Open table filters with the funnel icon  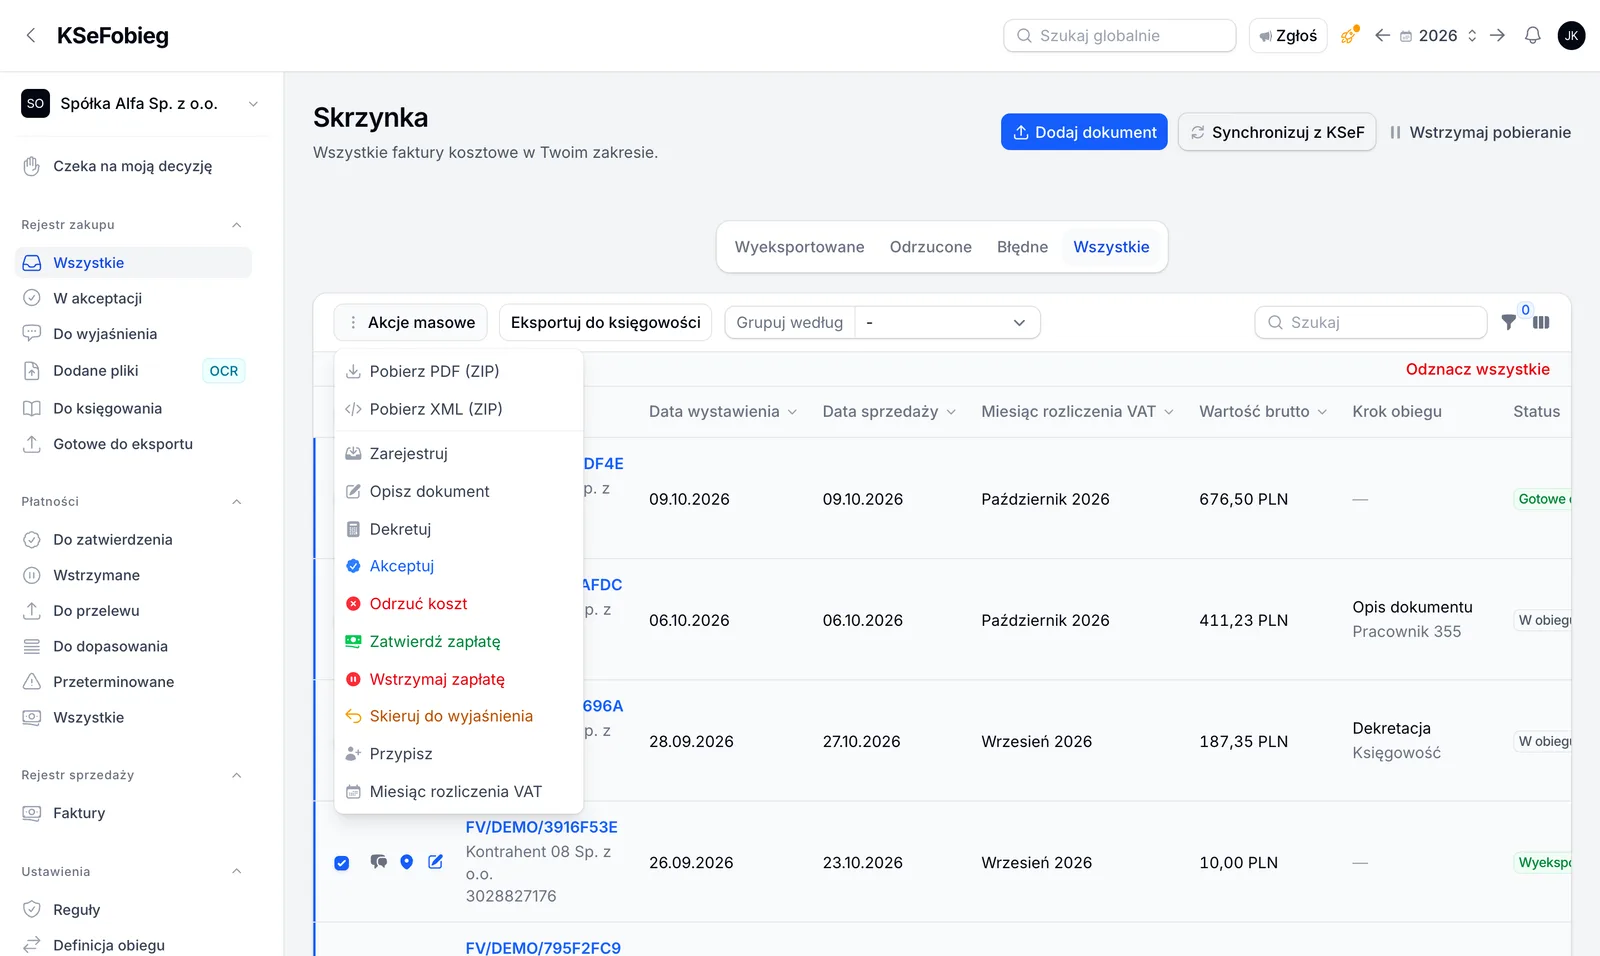(x=1509, y=322)
